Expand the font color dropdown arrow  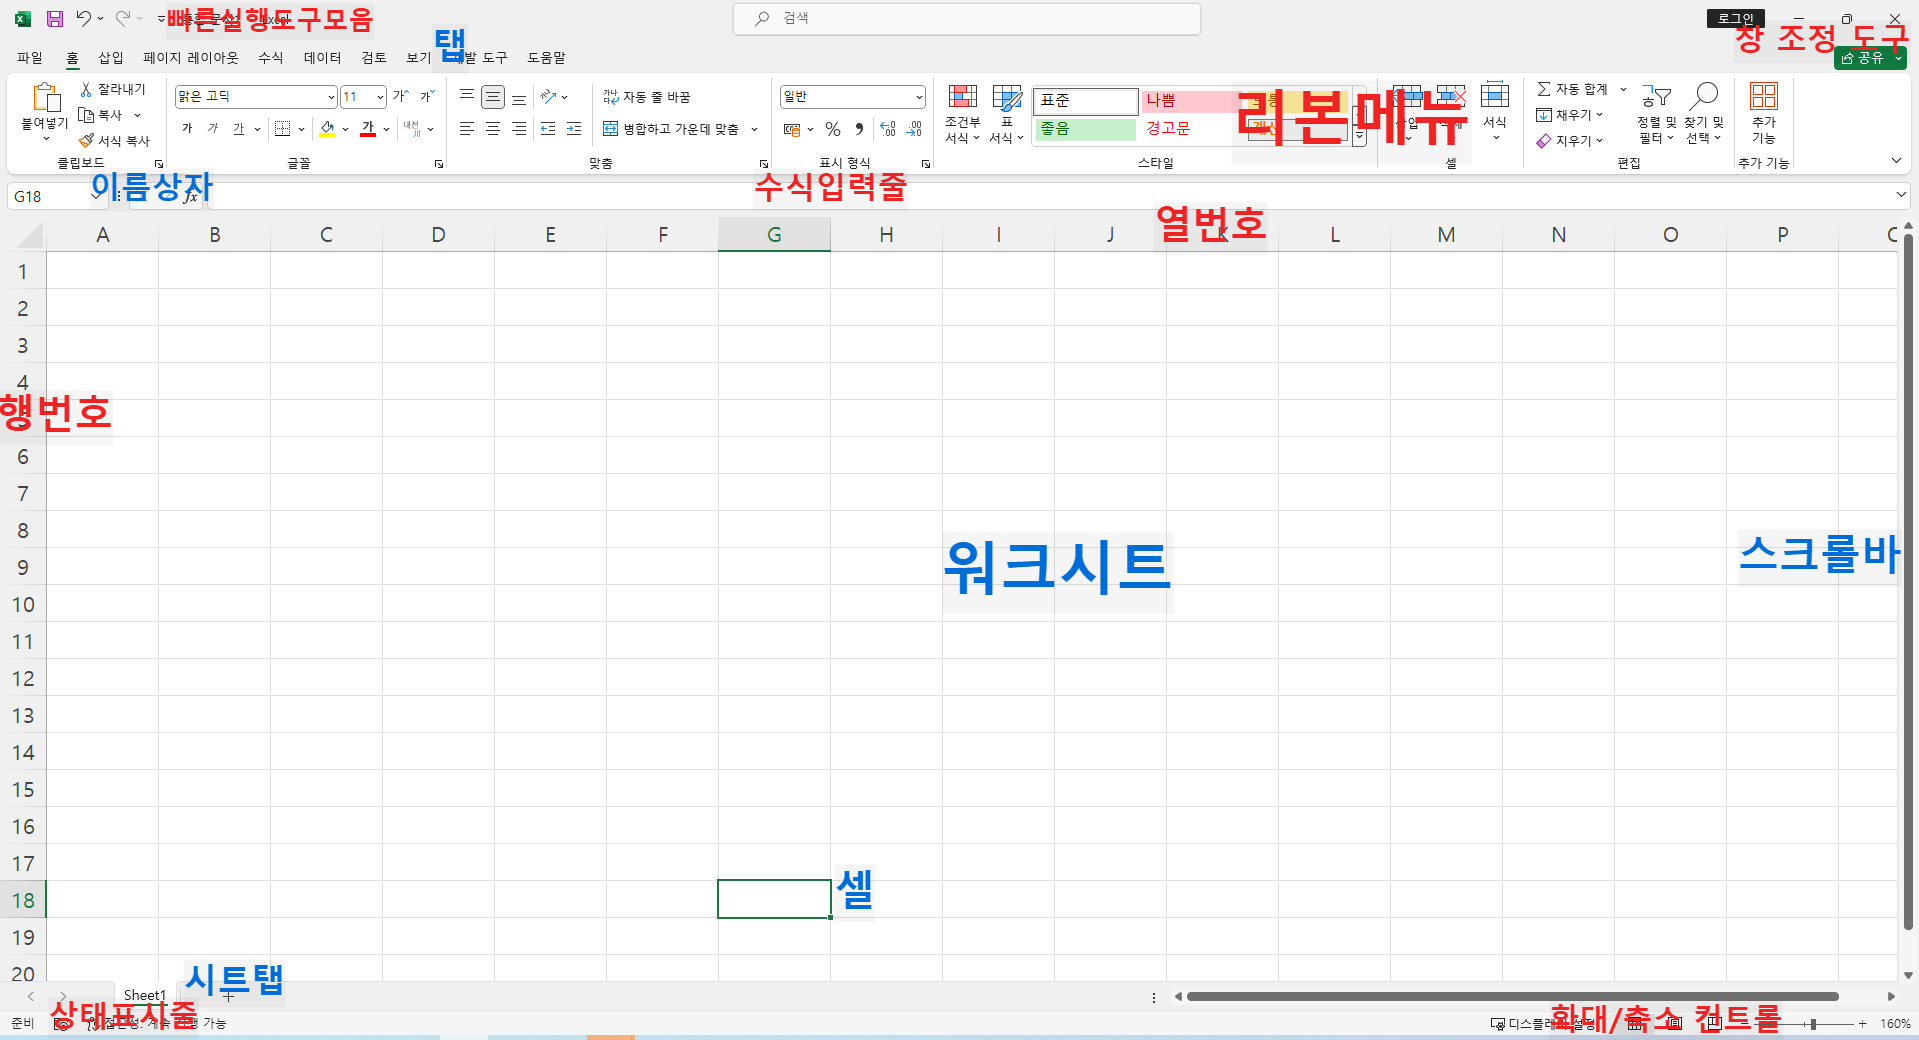click(x=387, y=129)
